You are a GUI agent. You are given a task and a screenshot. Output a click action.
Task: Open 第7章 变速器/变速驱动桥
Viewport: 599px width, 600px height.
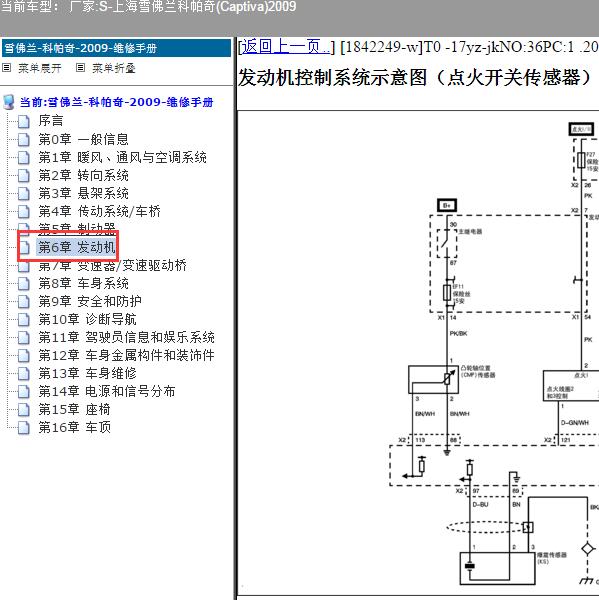tap(113, 265)
